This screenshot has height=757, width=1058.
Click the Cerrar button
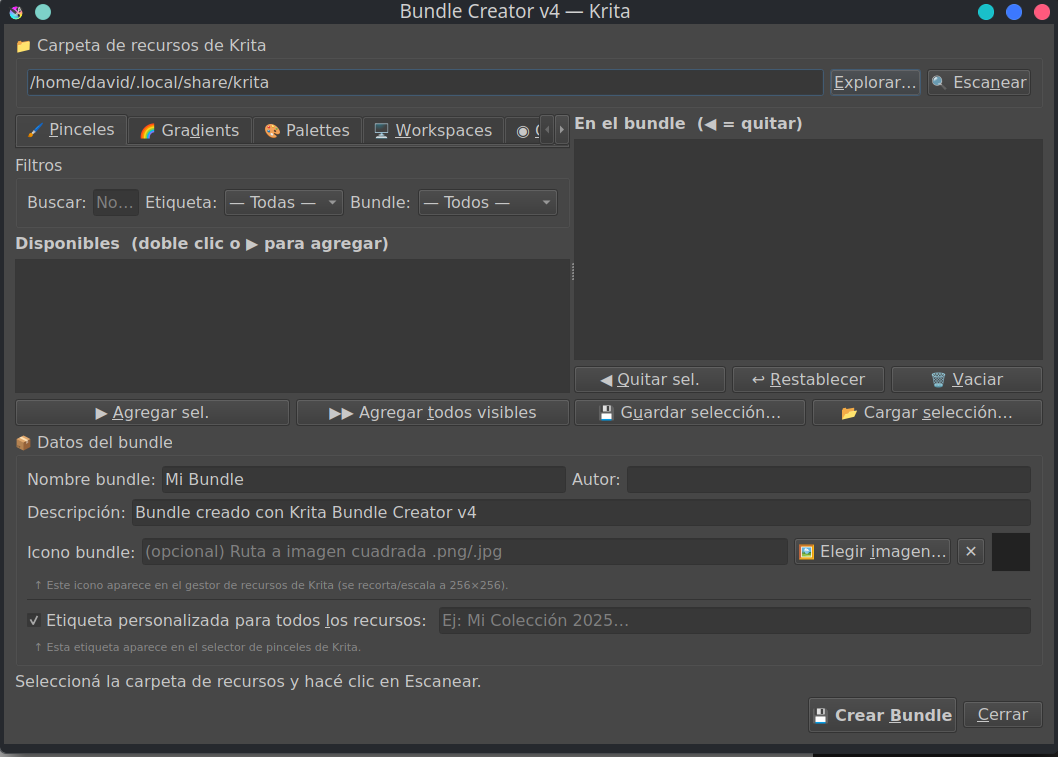1003,714
